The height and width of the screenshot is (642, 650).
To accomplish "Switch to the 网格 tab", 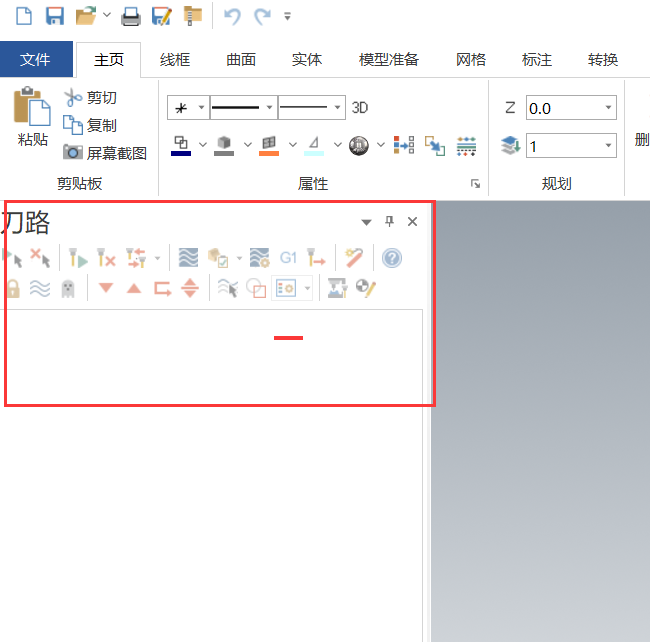I will [471, 60].
